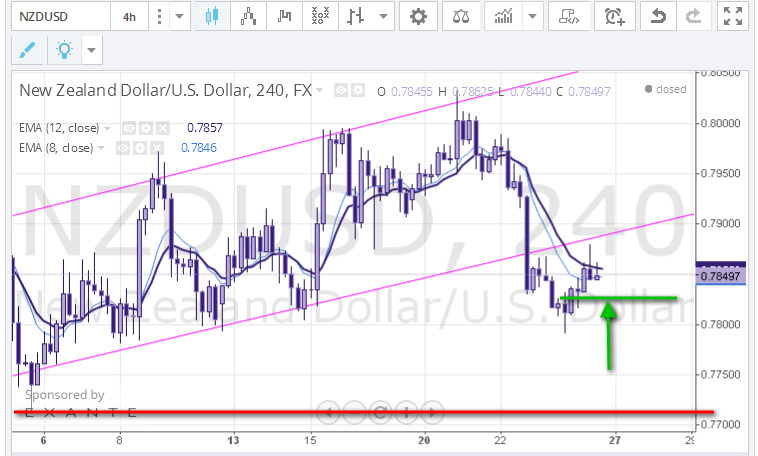Click the EMA (8, close) label
Image resolution: width=758 pixels, height=456 pixels.
pos(56,148)
